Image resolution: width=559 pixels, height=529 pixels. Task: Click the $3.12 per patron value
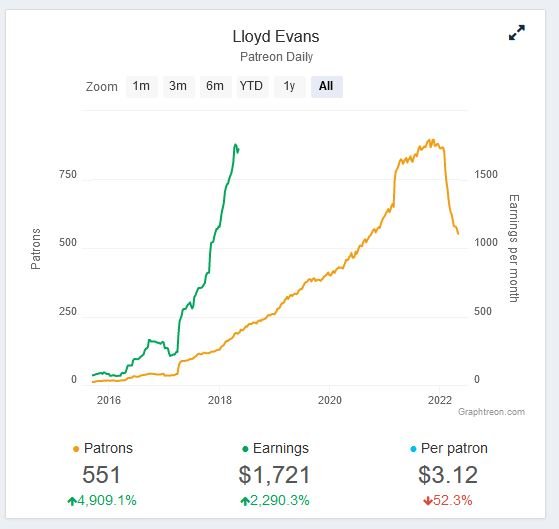[x=448, y=475]
